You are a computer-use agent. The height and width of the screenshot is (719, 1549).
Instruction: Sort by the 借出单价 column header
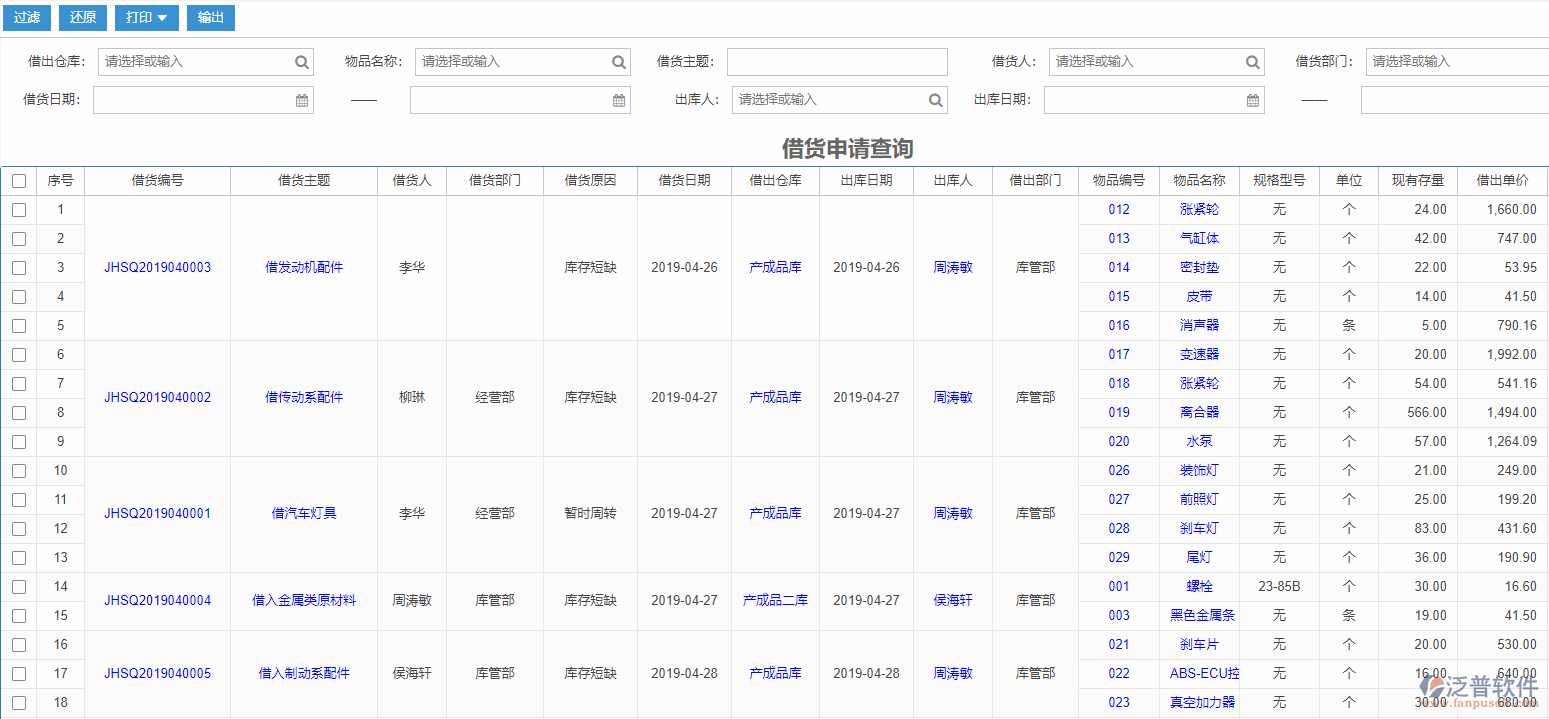coord(1502,181)
